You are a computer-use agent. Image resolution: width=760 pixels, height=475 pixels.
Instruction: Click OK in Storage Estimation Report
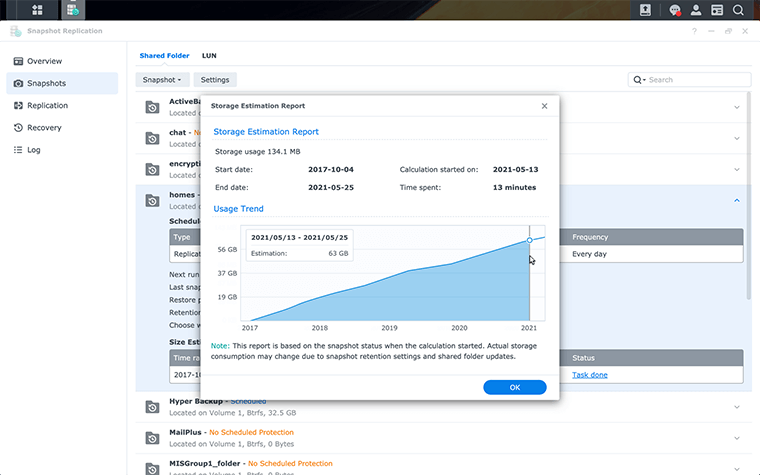(x=514, y=387)
